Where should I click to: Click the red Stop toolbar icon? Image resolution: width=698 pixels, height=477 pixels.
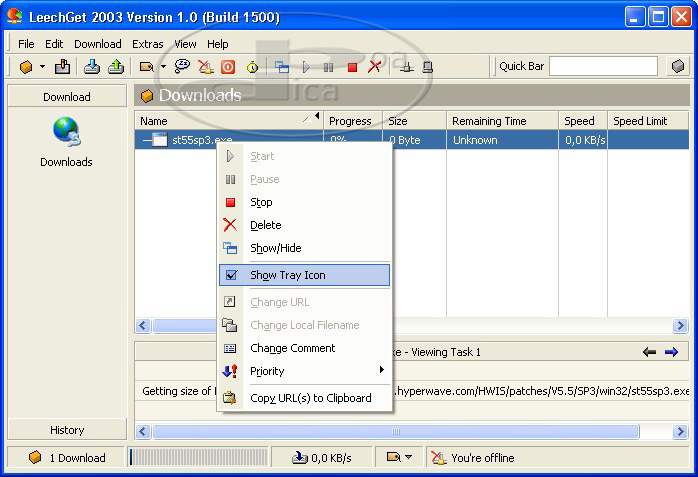352,67
